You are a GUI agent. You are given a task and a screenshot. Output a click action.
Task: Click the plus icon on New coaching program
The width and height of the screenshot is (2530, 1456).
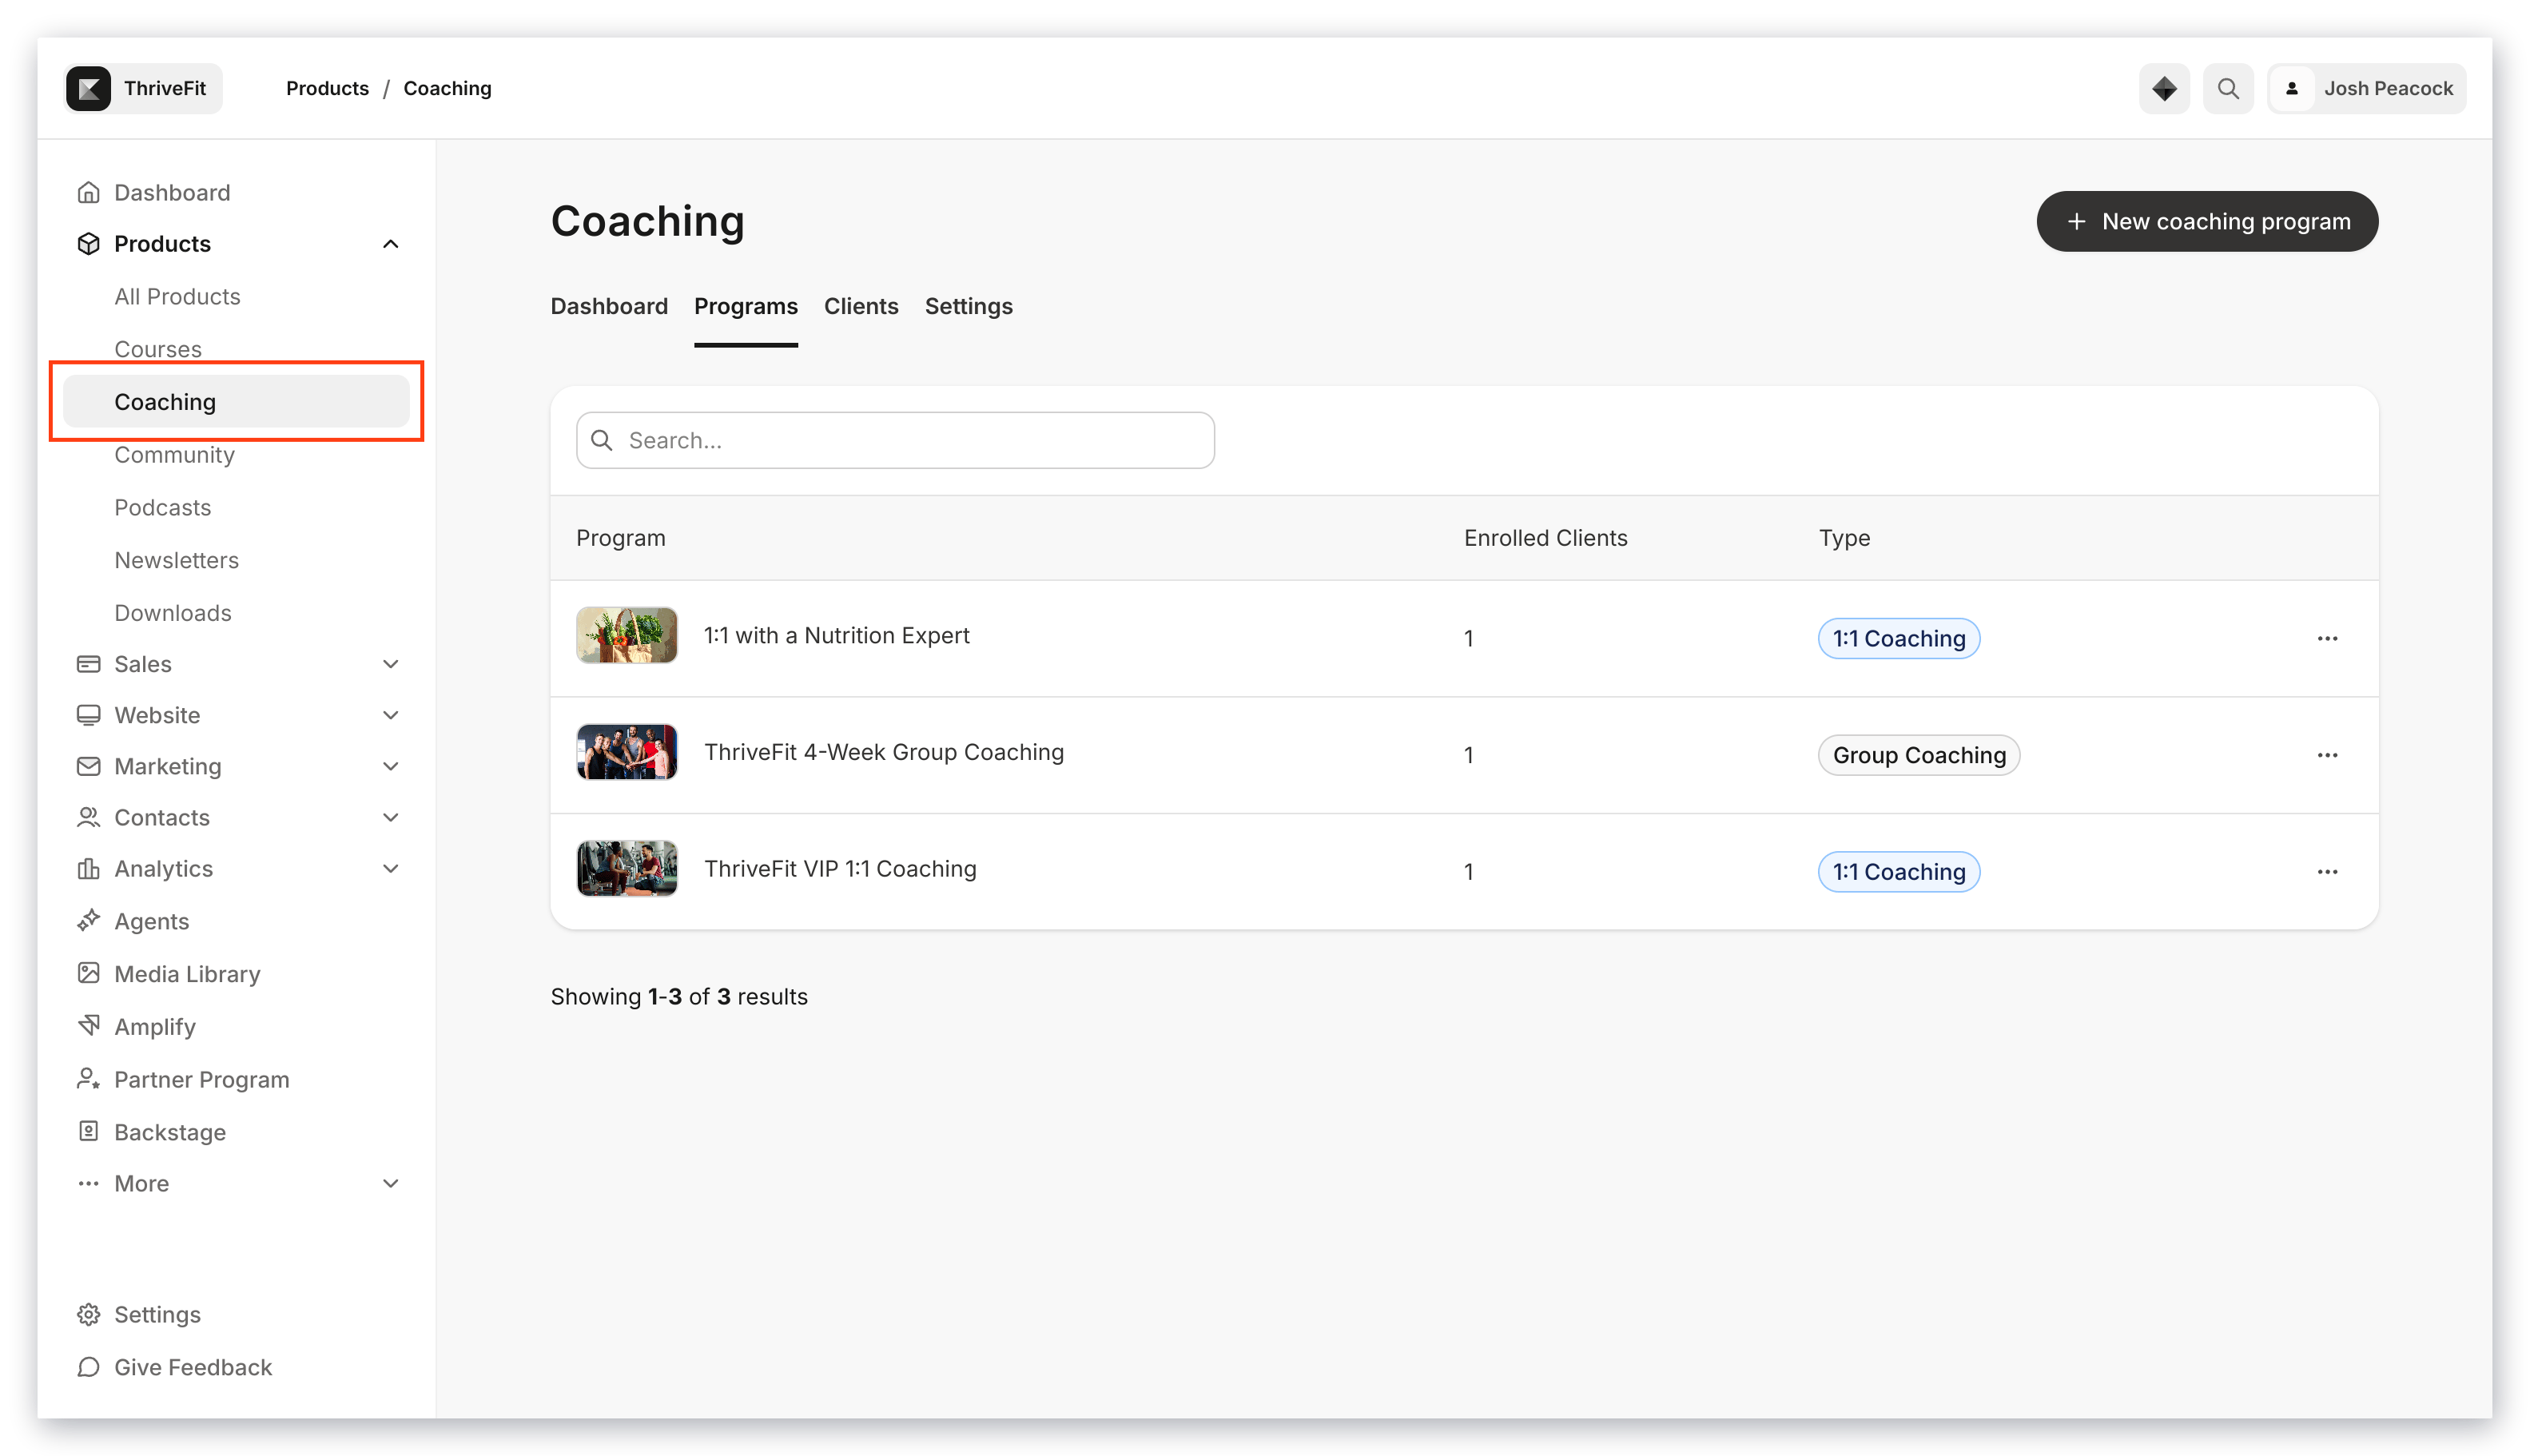click(2076, 221)
